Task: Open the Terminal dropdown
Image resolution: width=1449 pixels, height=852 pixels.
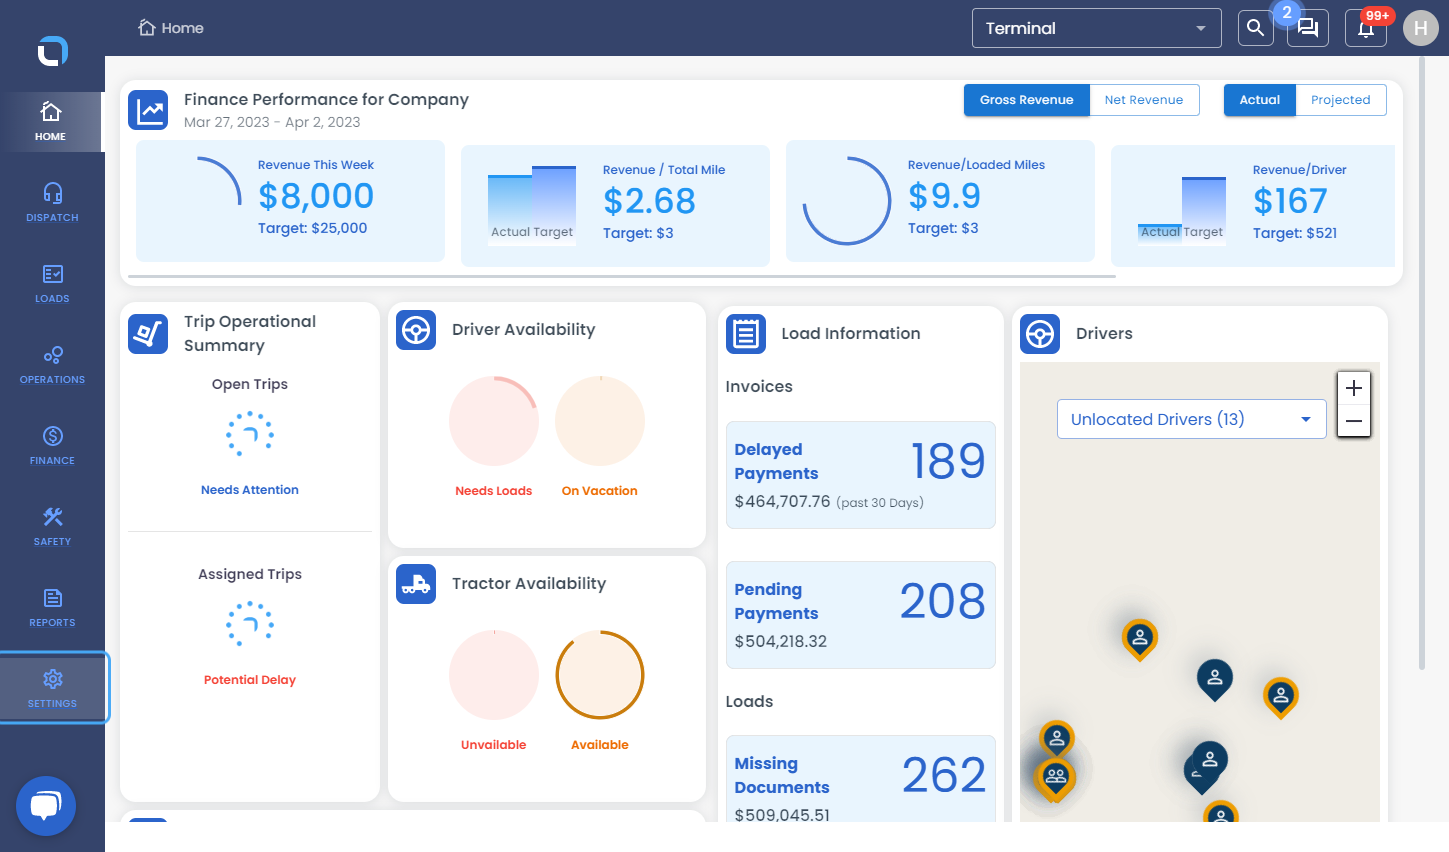Action: pyautogui.click(x=1097, y=28)
